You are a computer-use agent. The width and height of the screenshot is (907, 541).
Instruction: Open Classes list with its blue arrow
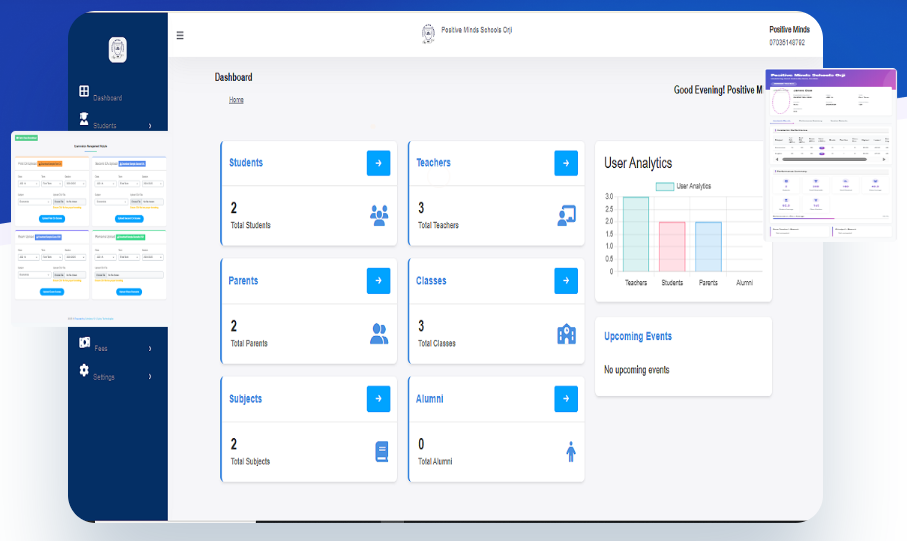(x=566, y=281)
